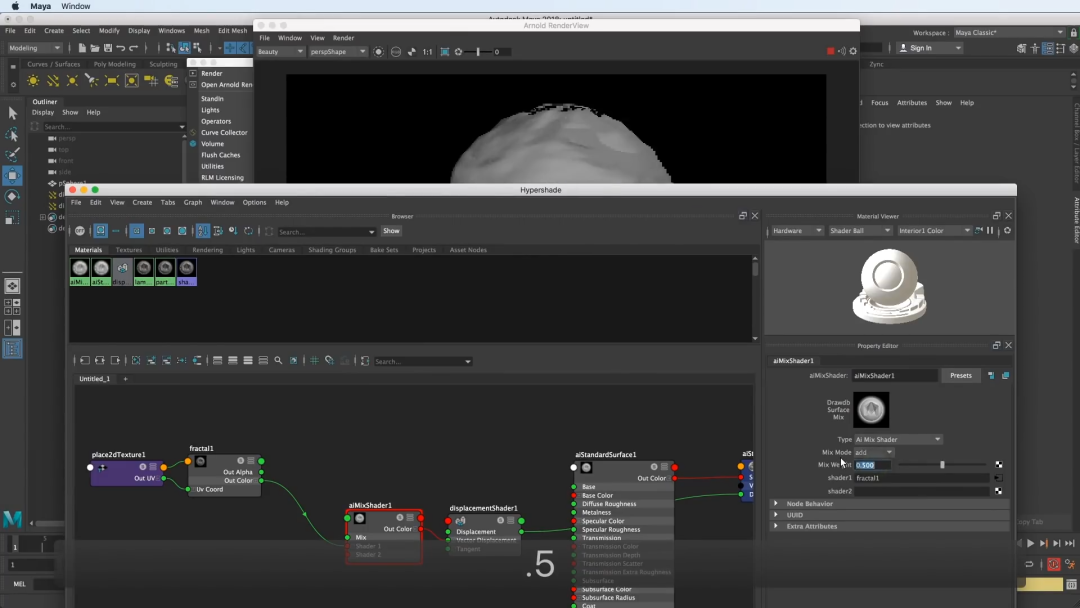
Task: Click the shader1 input connection arrow icon
Action: tap(998, 478)
